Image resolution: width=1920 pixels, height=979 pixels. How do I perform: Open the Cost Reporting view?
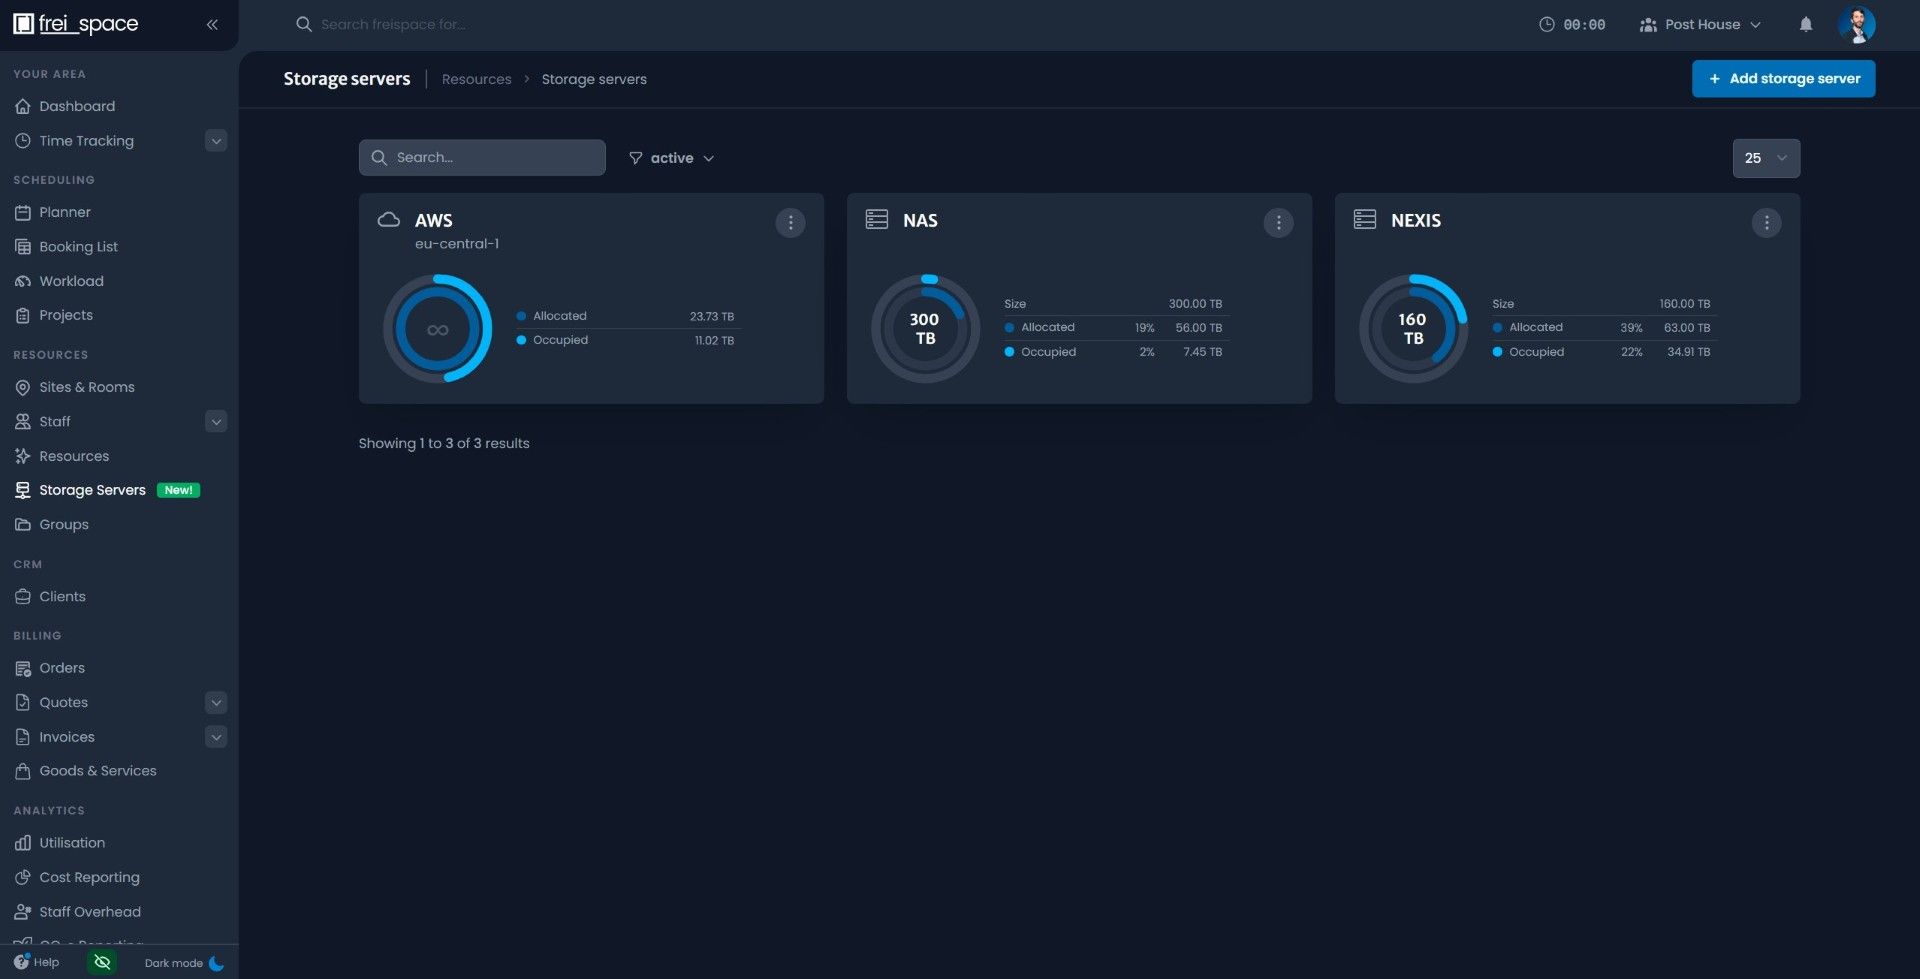(89, 877)
